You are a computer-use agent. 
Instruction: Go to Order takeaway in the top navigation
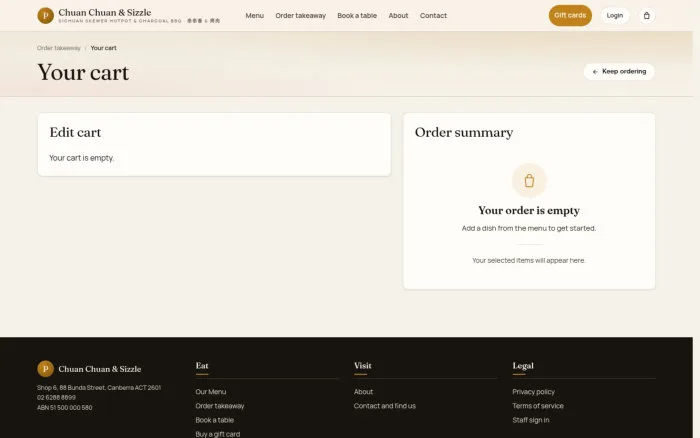coord(300,16)
